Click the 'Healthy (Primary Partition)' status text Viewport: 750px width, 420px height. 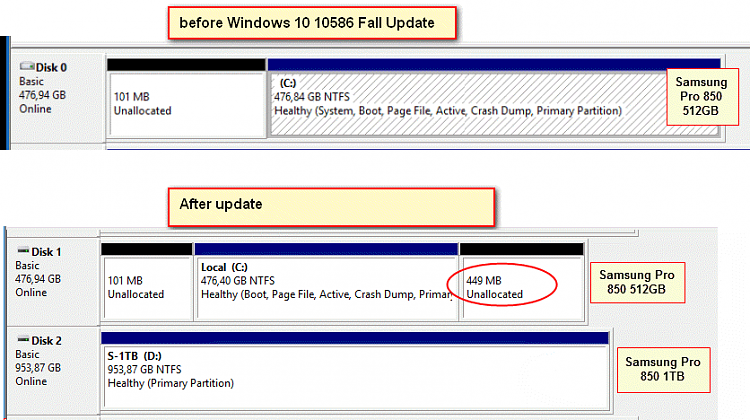click(171, 383)
